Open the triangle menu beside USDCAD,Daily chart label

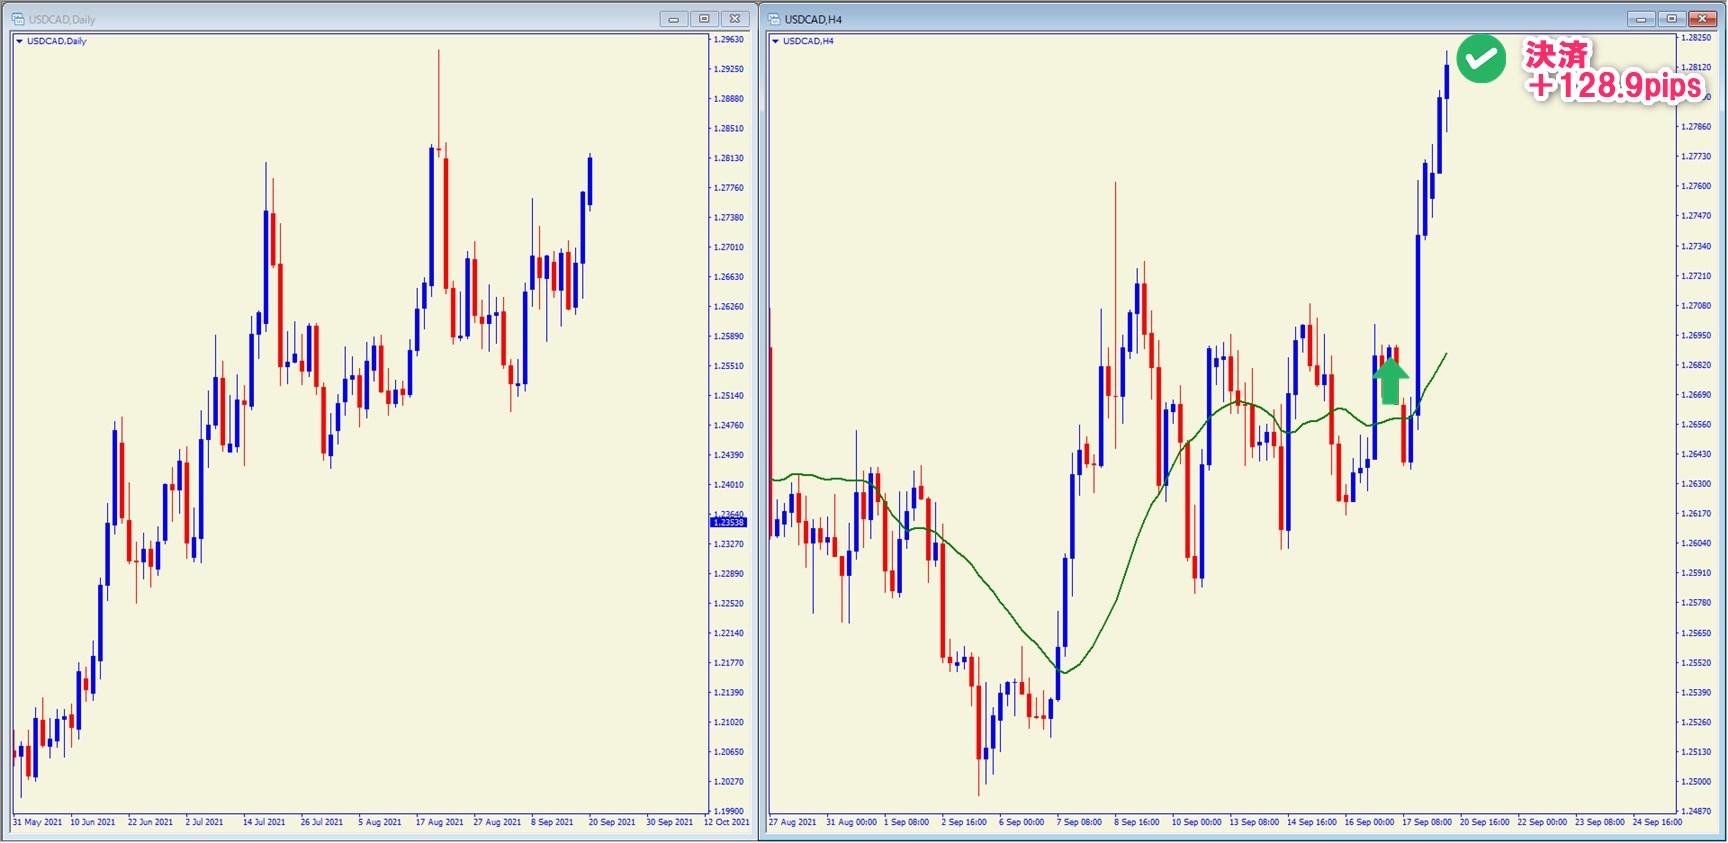click(19, 41)
